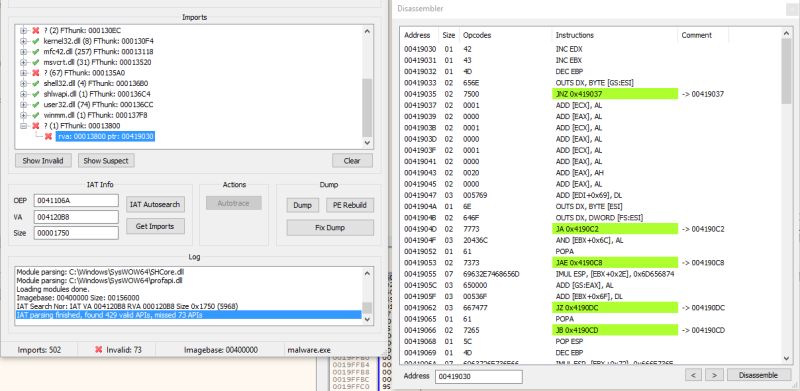Click the Show Suspect button
This screenshot has height=391, width=800.
(x=106, y=161)
